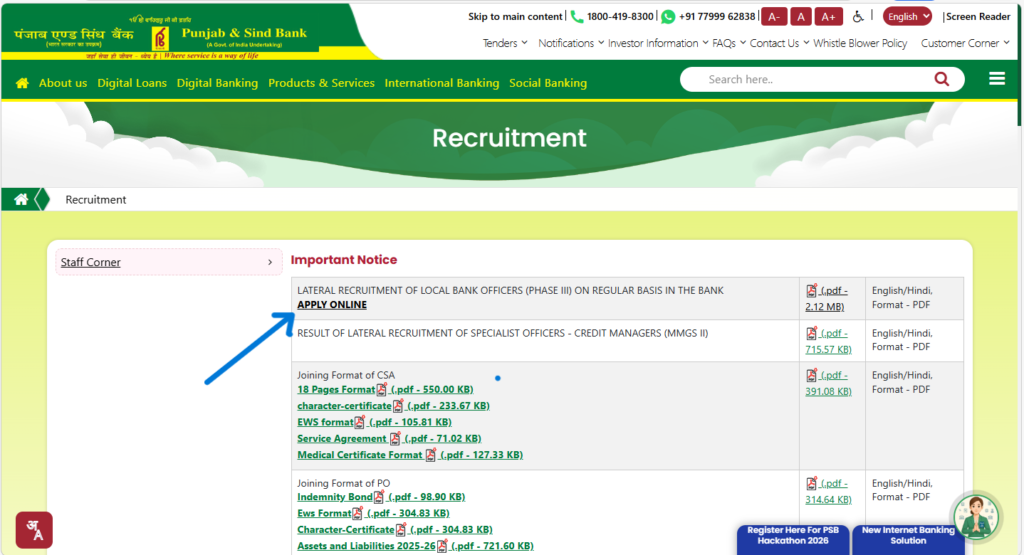This screenshot has height=555, width=1024.
Task: Click PDF icon next to Service Agreement
Action: pos(394,439)
